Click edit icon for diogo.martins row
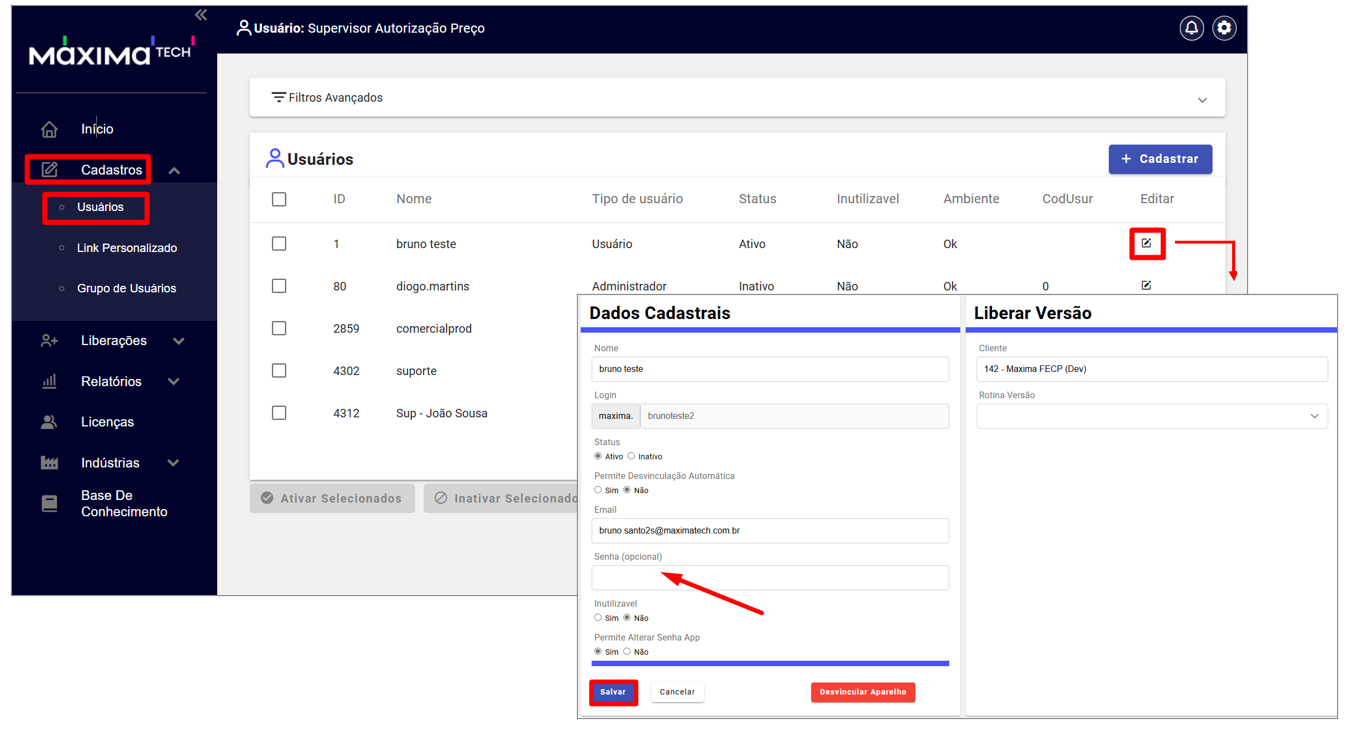 point(1146,286)
